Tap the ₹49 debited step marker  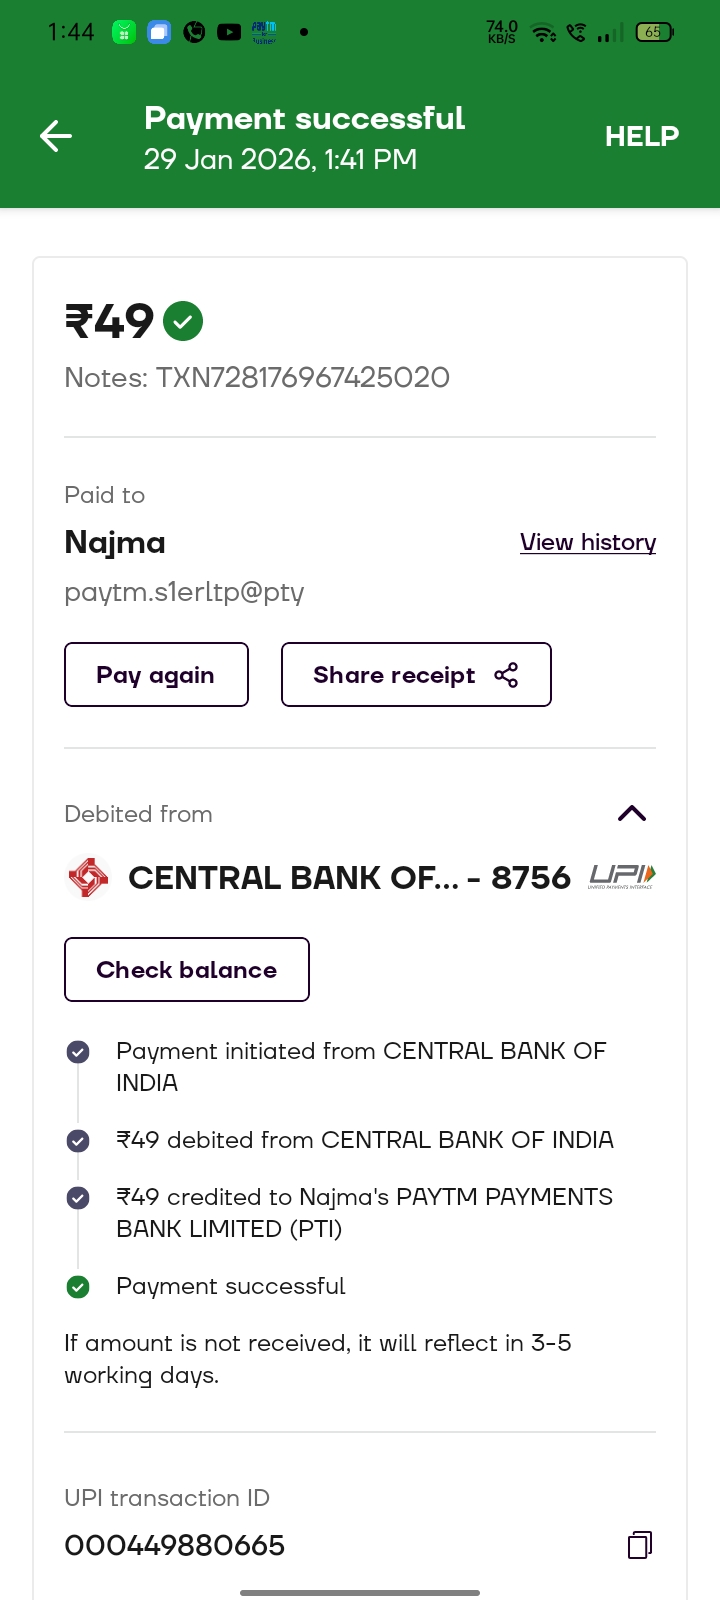click(78, 1140)
